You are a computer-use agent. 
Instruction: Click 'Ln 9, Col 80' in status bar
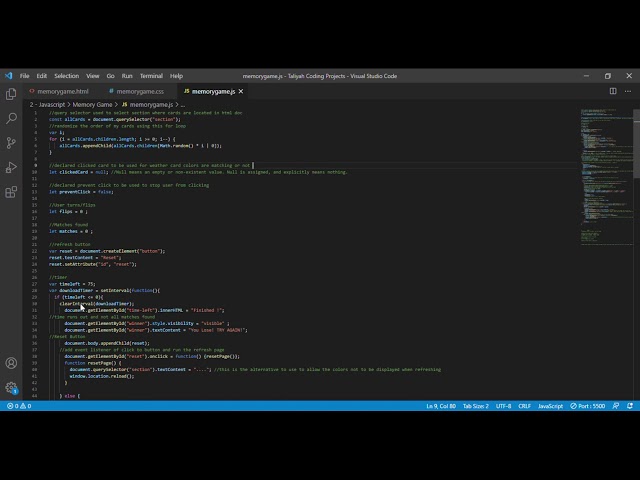point(441,406)
